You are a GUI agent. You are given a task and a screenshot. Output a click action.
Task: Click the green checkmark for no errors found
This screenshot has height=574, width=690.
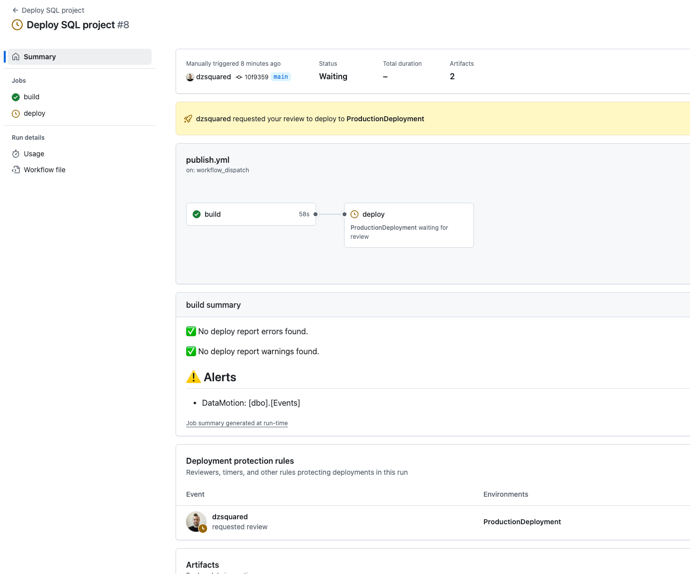tap(191, 331)
